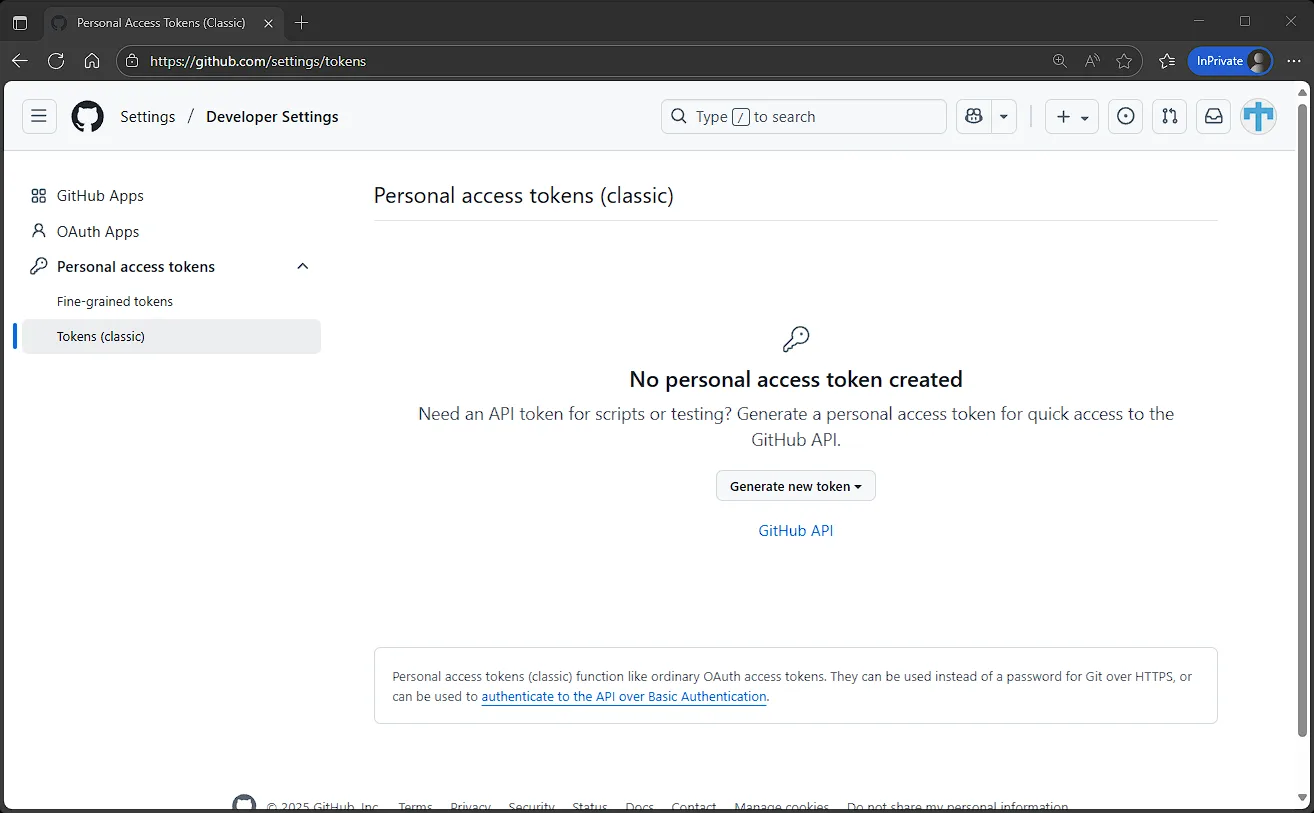The height and width of the screenshot is (813, 1314).
Task: Open the hamburger navigation menu
Action: tap(39, 117)
